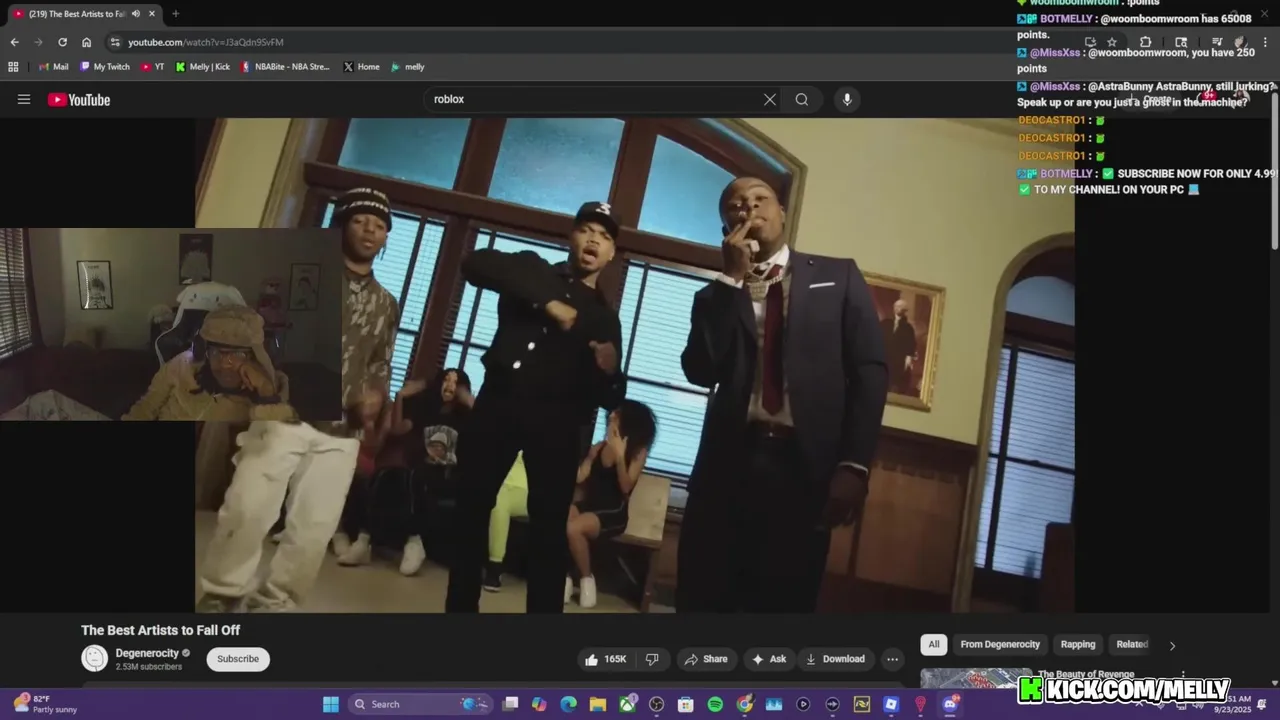Screen dimensions: 1280x720
Task: Open the Degenerocity channel avatar
Action: 94,658
